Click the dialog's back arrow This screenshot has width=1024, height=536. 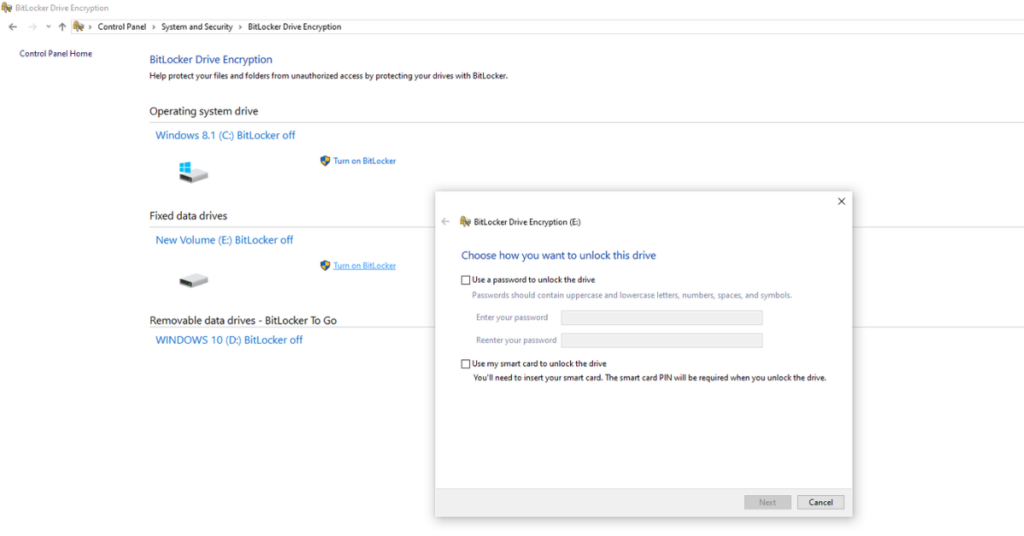click(x=445, y=221)
